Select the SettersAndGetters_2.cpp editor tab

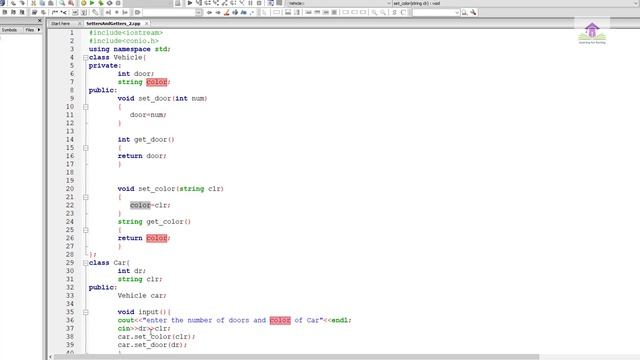(x=113, y=24)
